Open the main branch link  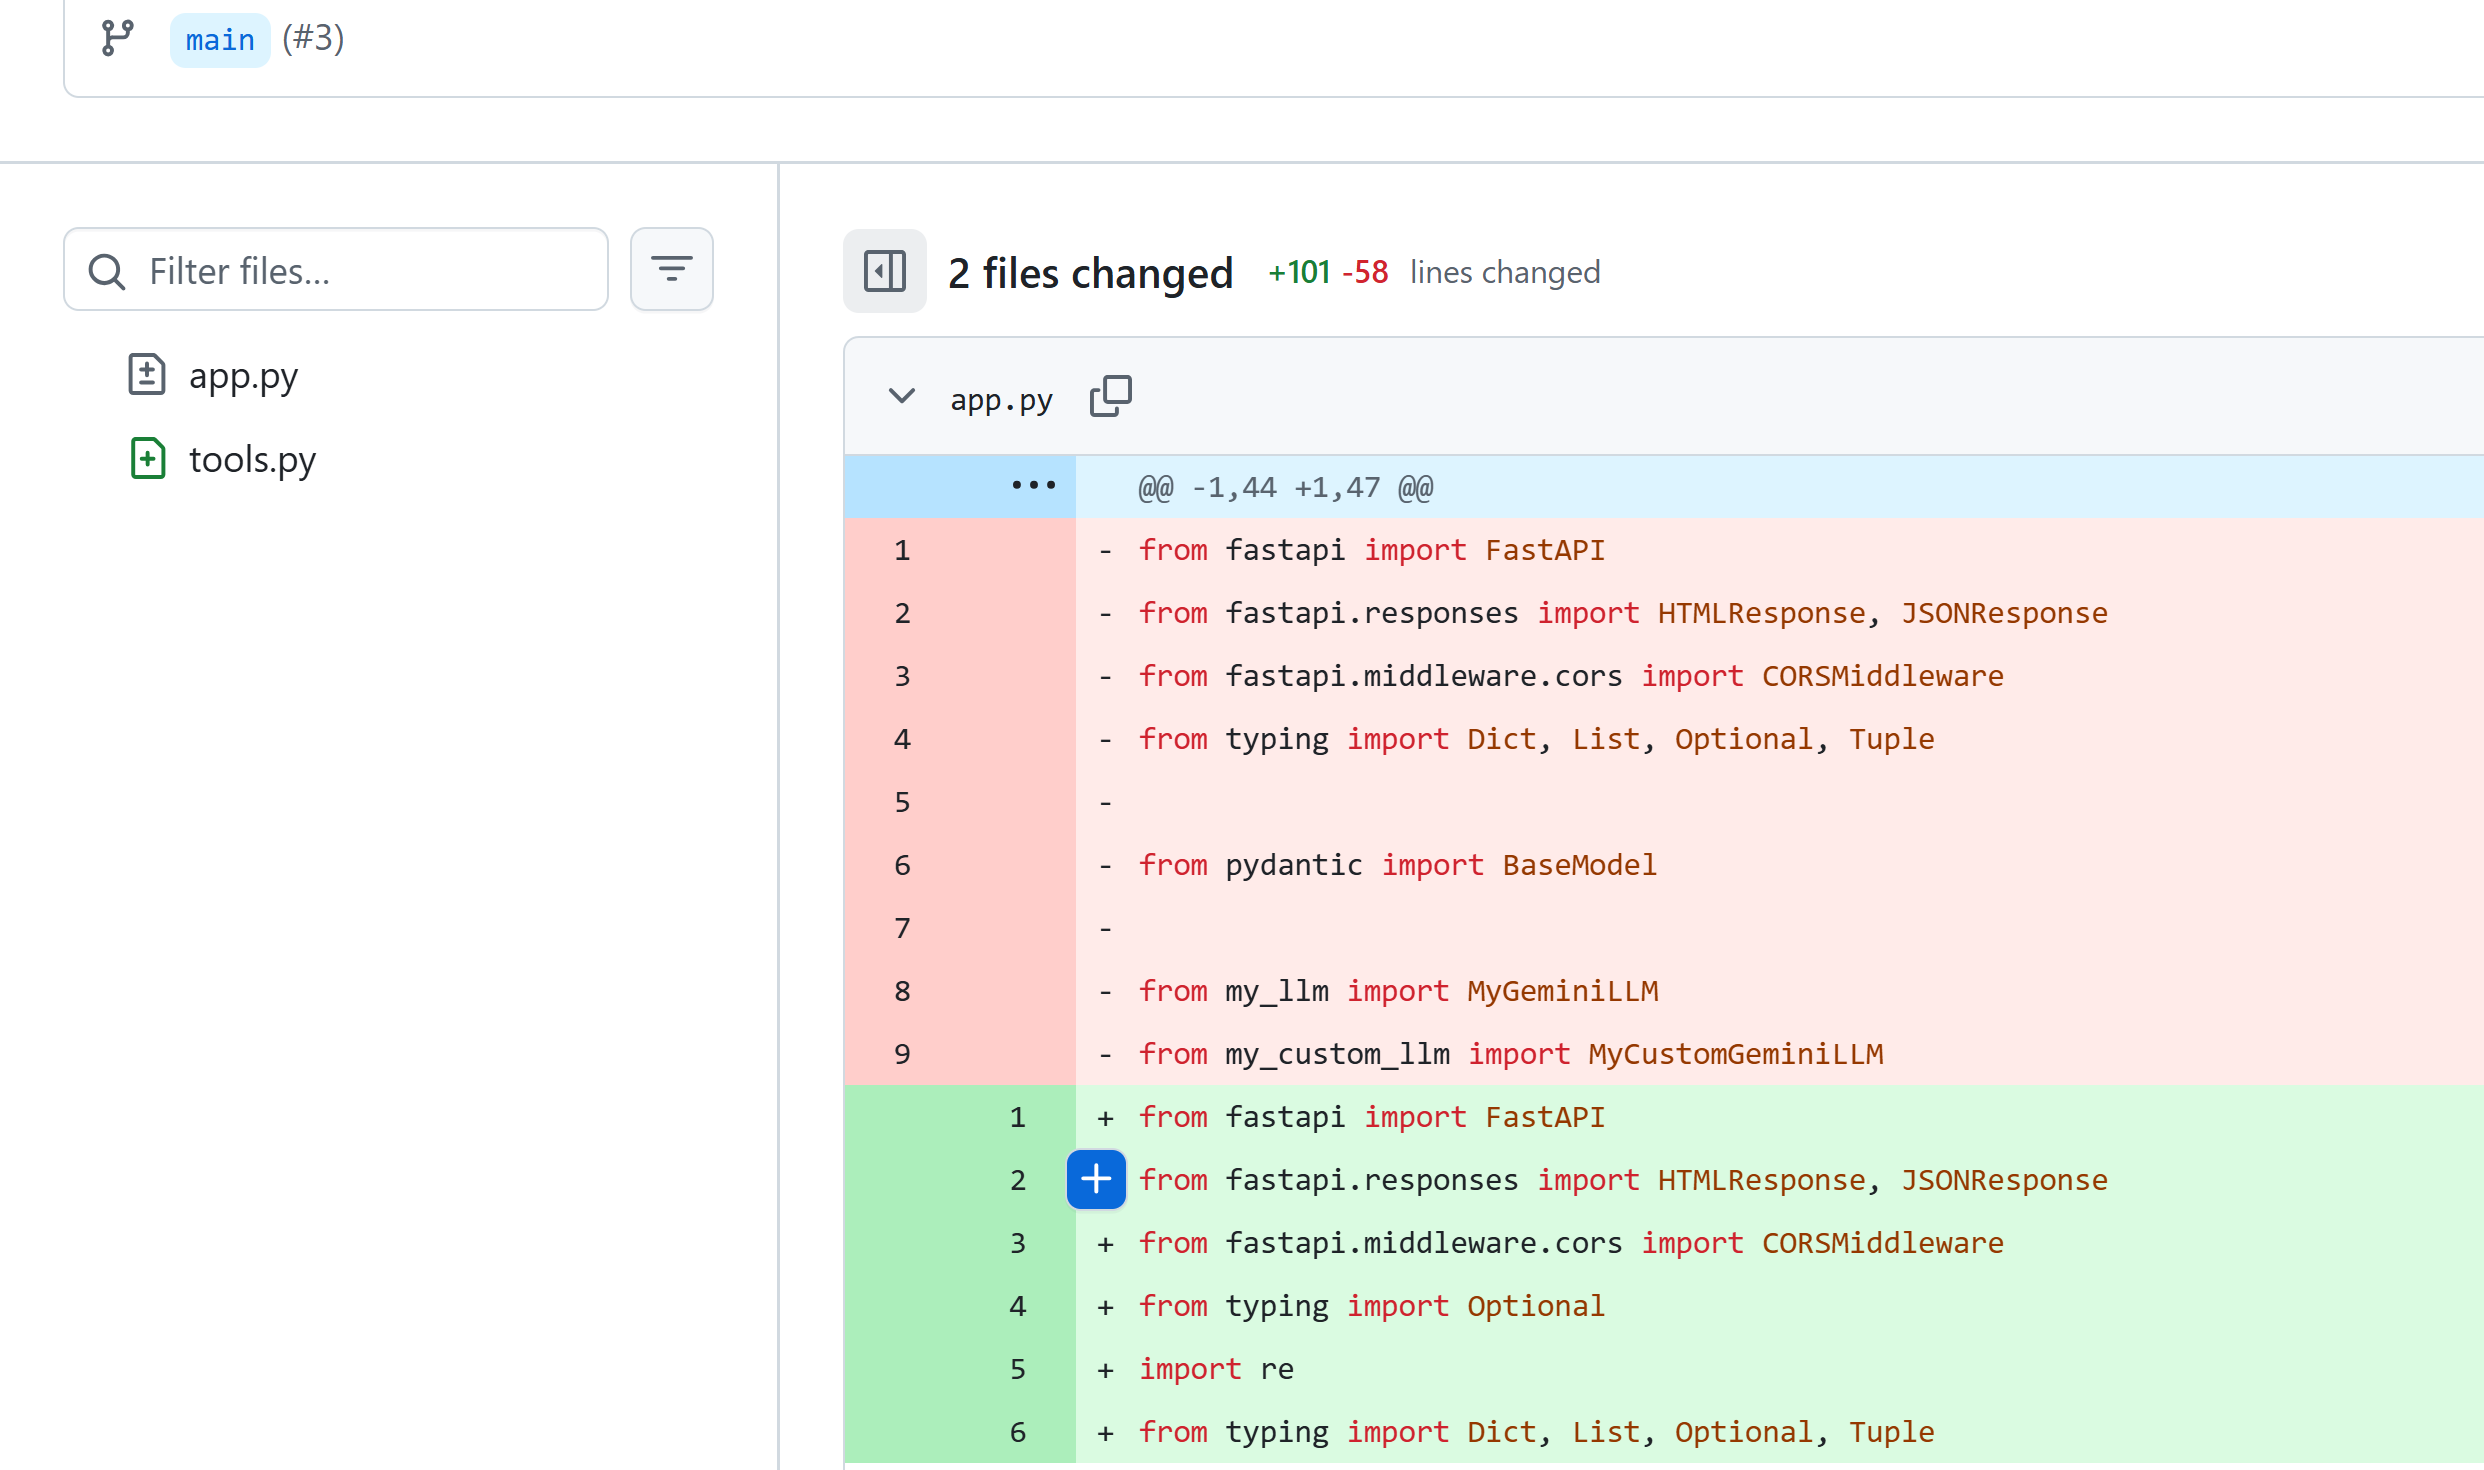[220, 40]
